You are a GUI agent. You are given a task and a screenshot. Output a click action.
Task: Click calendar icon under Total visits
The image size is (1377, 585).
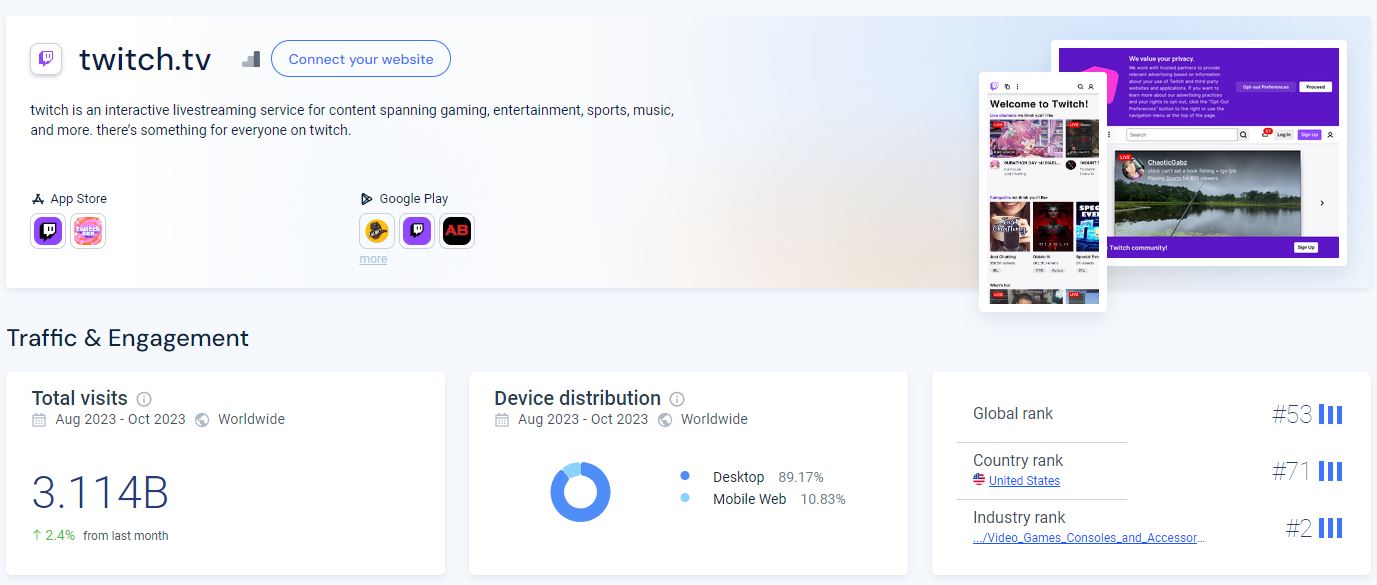click(39, 420)
